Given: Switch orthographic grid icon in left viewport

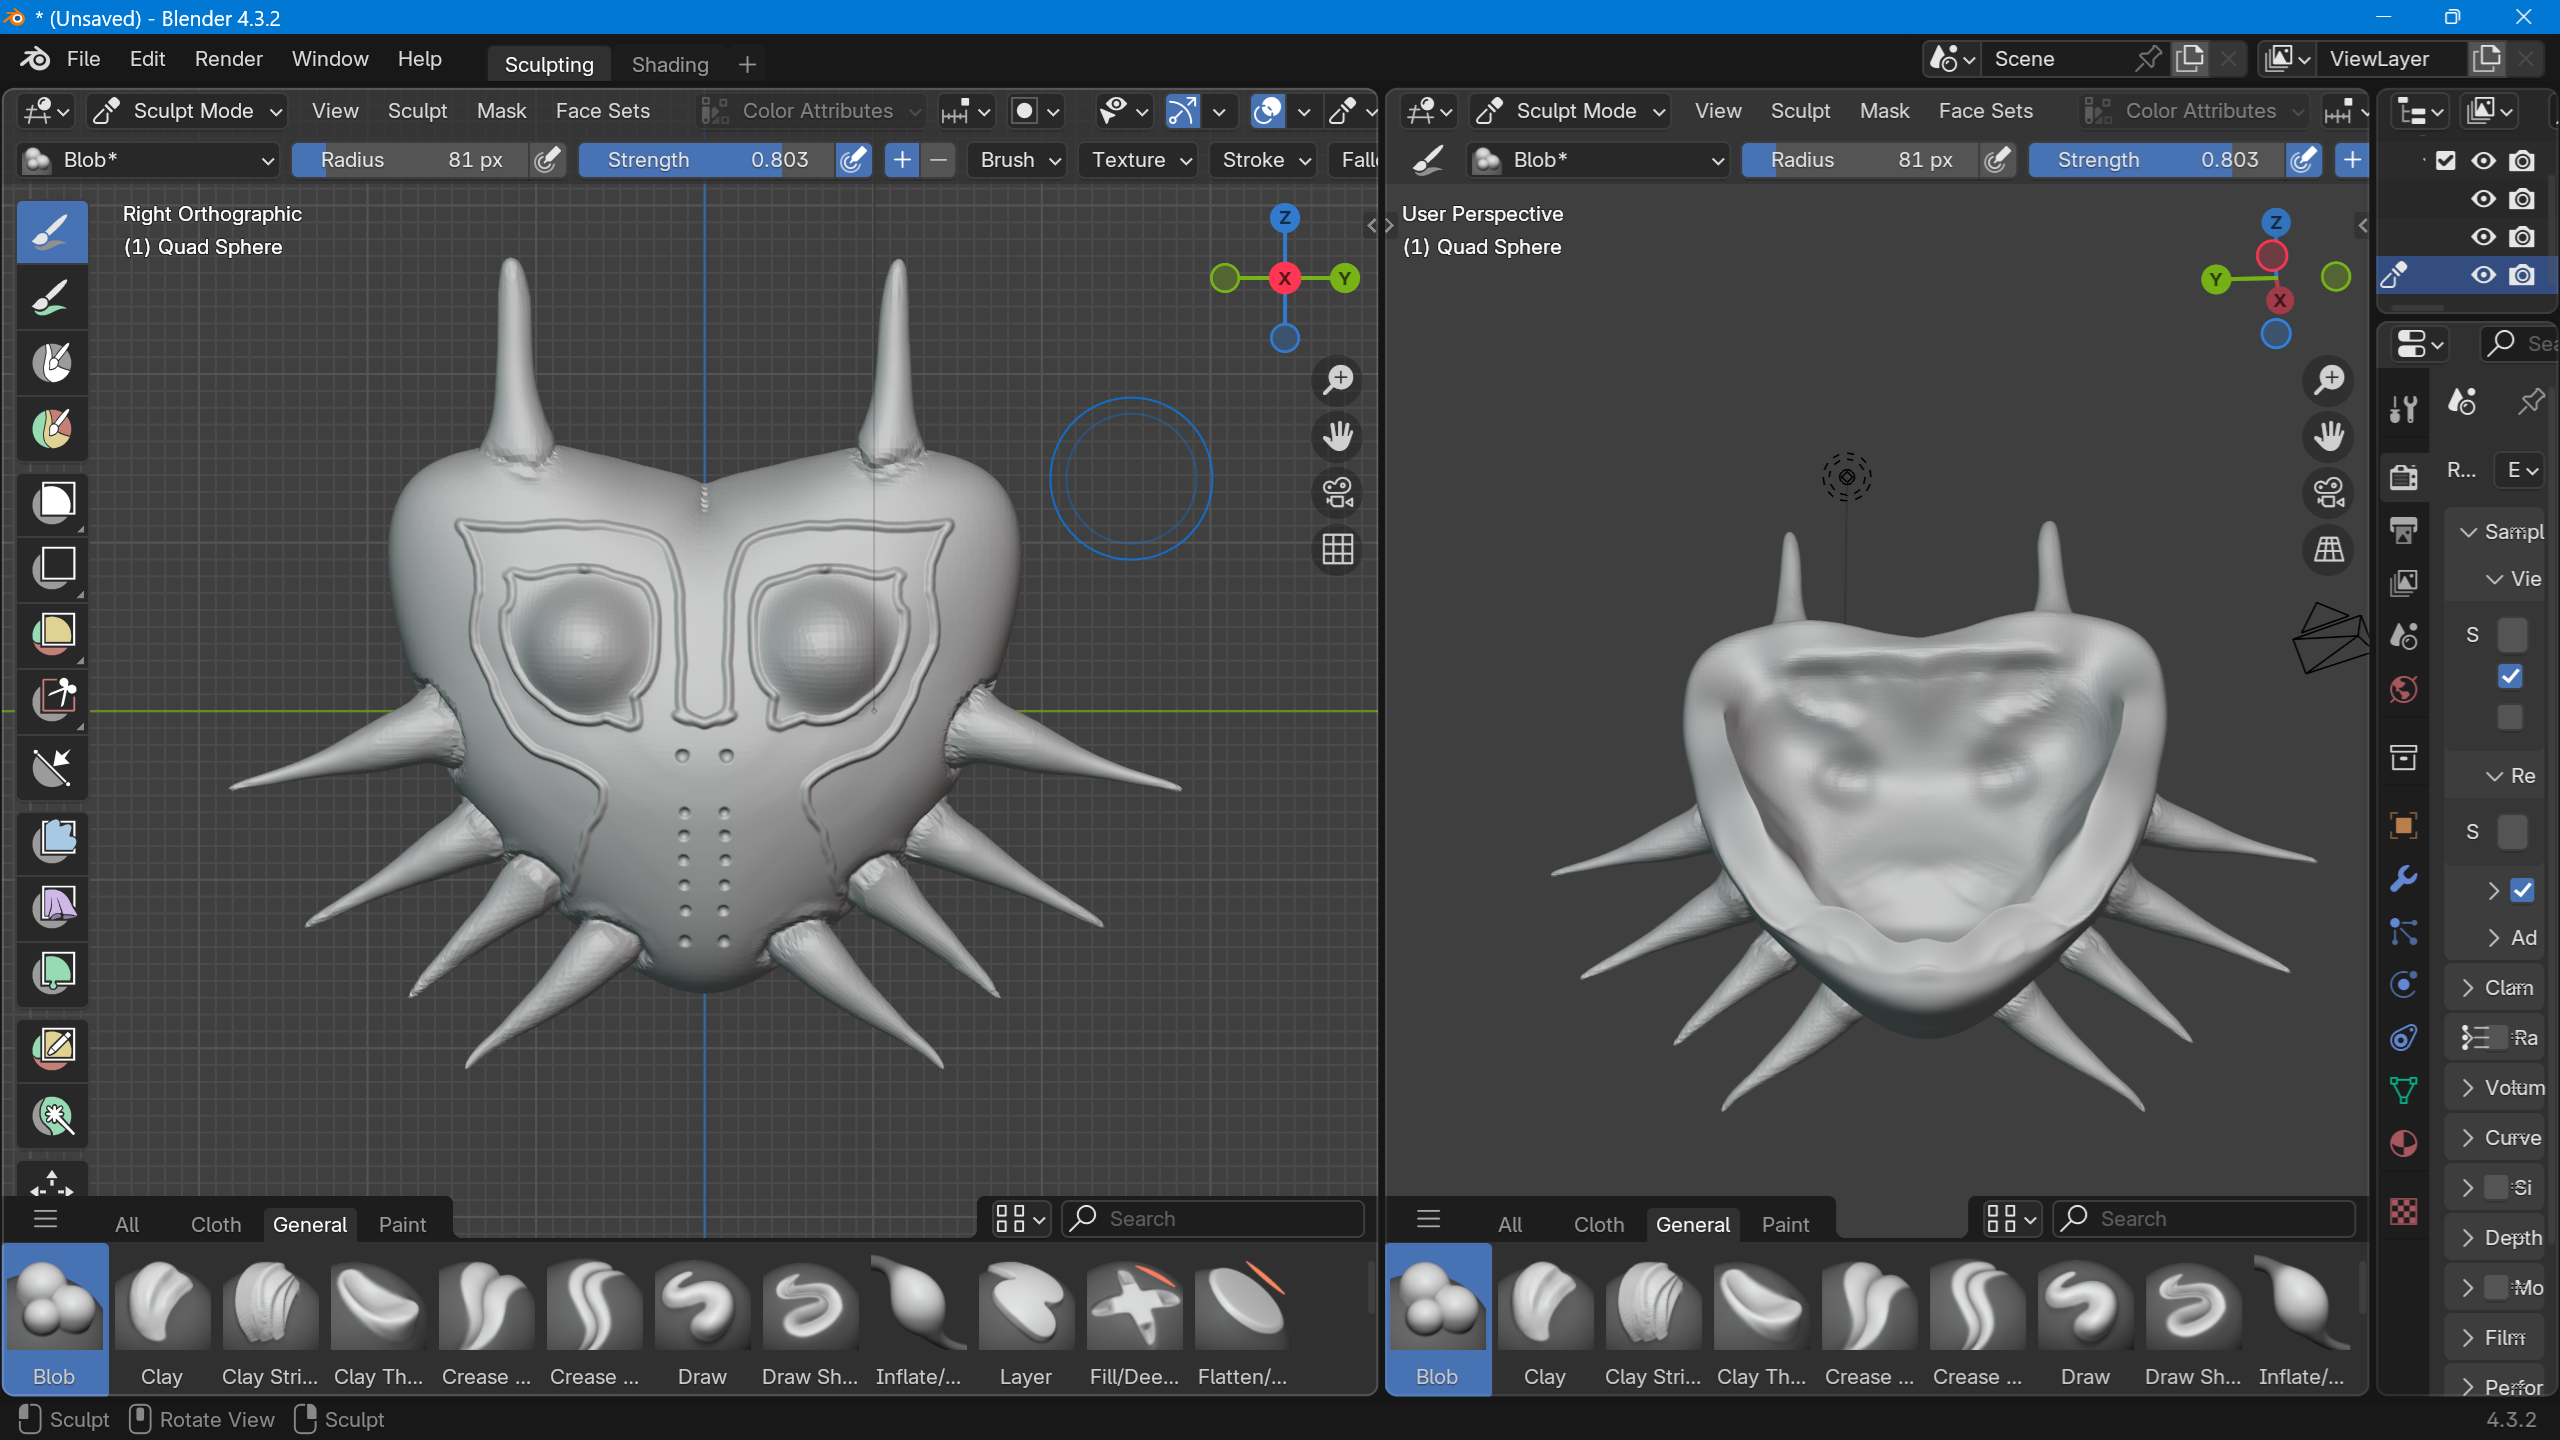Looking at the screenshot, I should (1337, 548).
